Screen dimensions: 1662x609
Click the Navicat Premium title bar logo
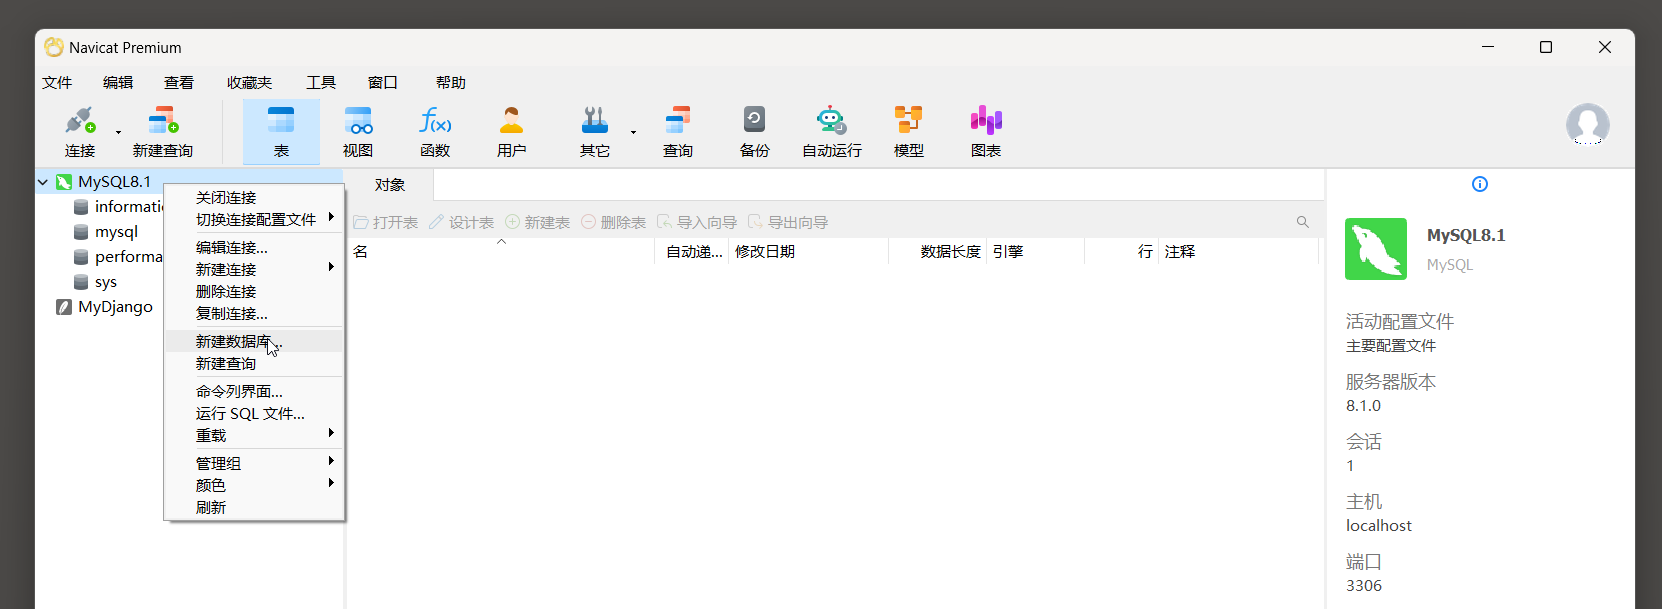coord(54,47)
